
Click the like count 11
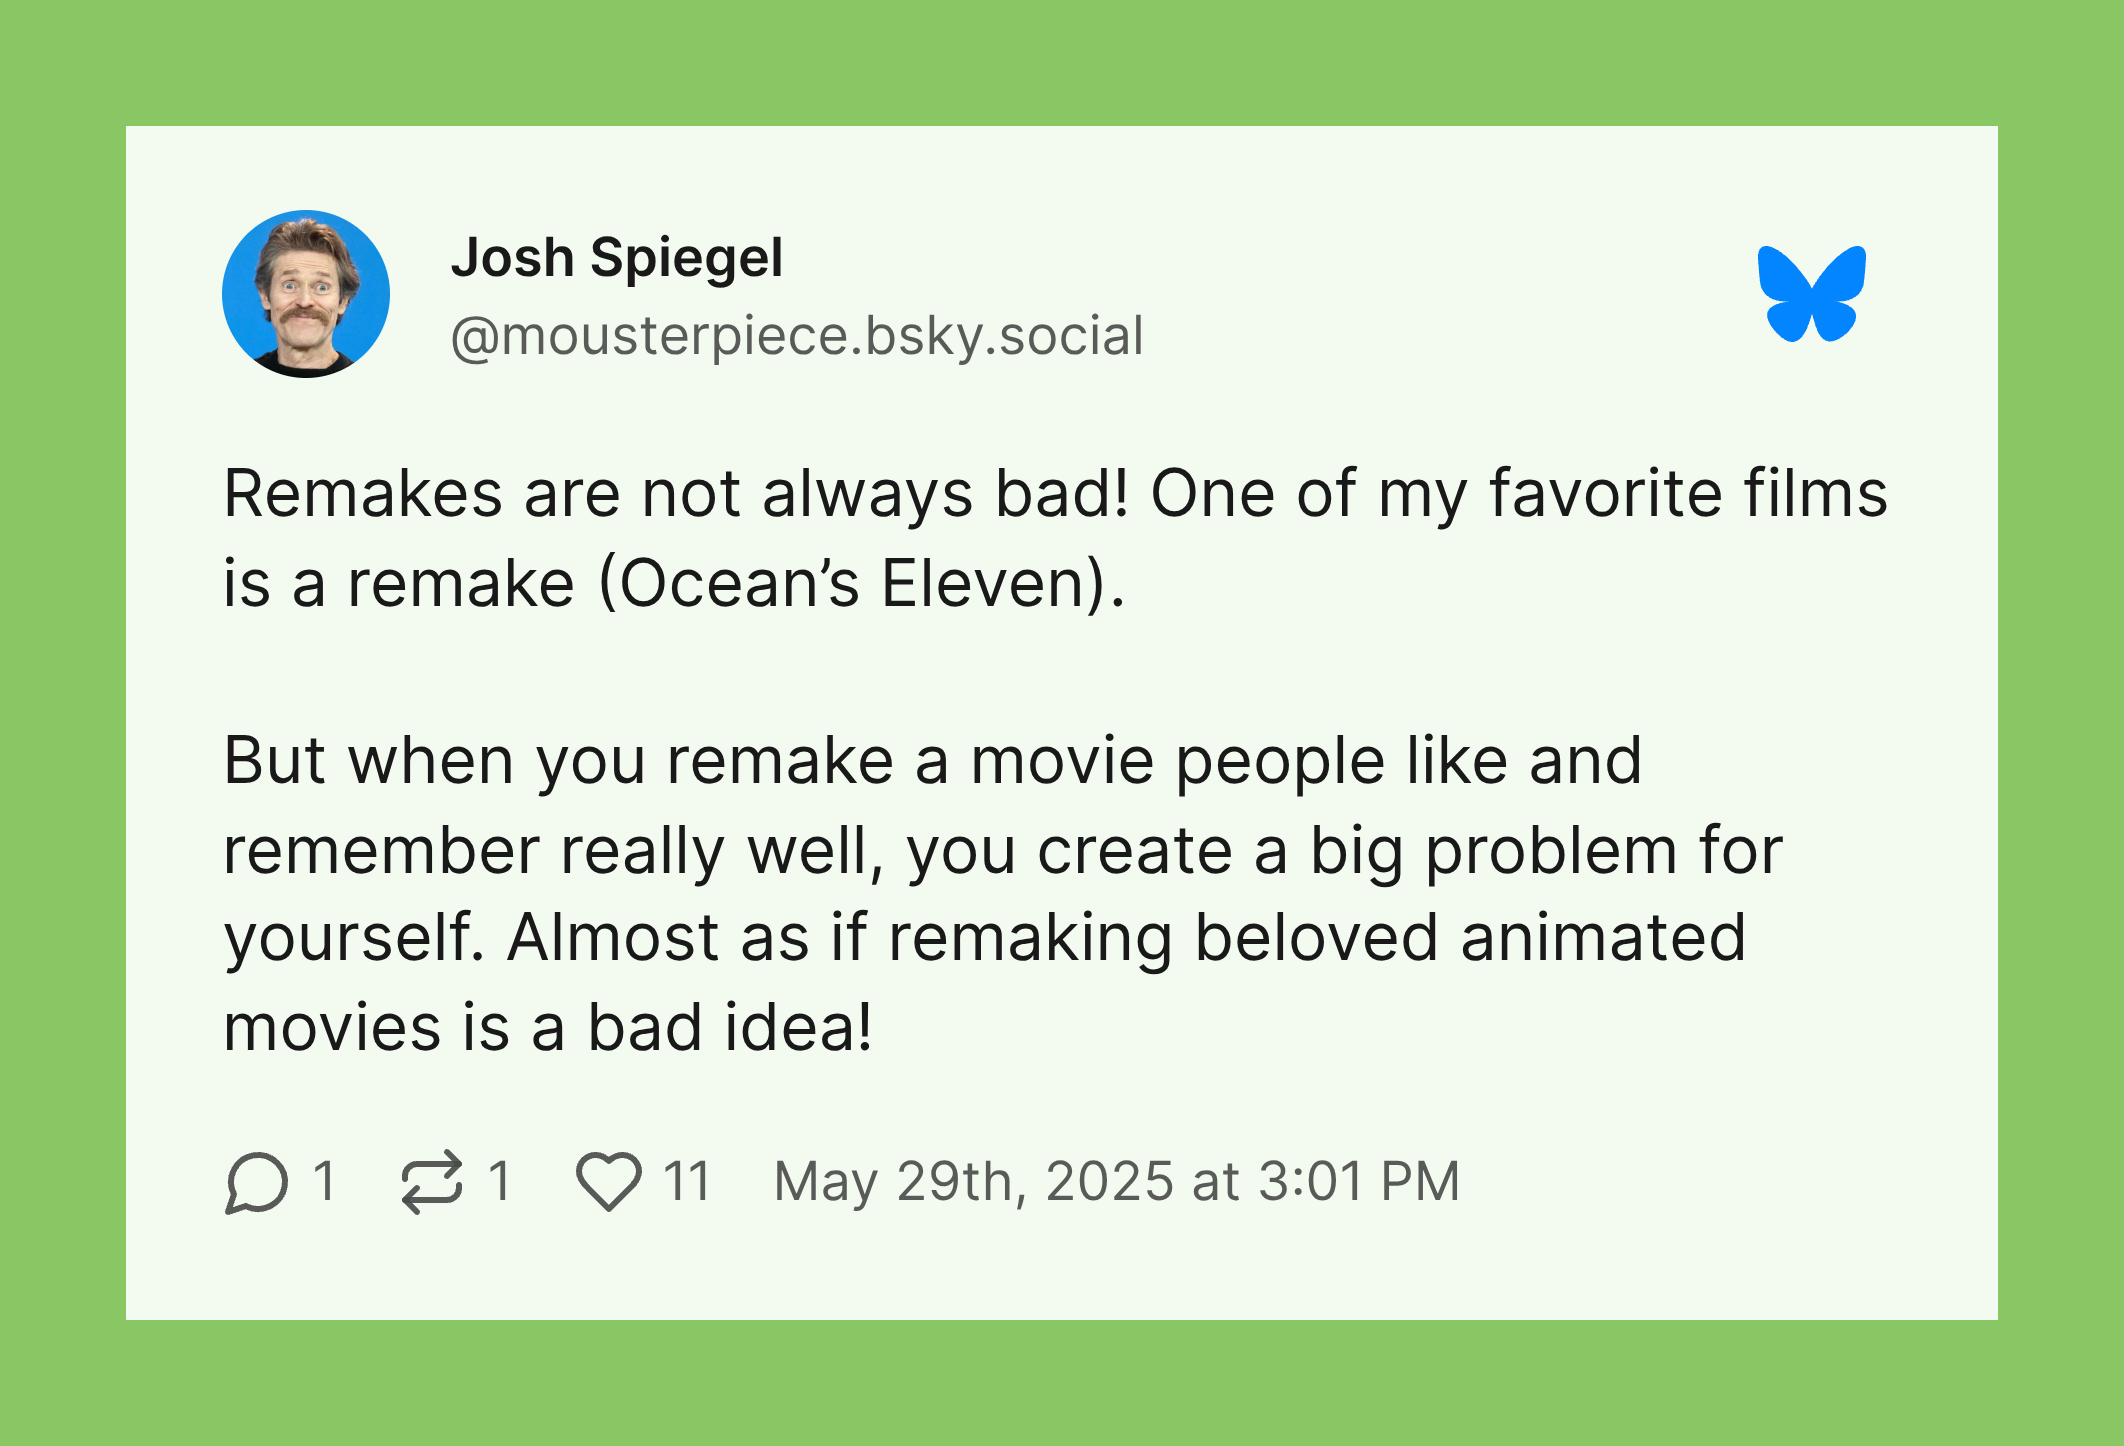click(686, 1181)
